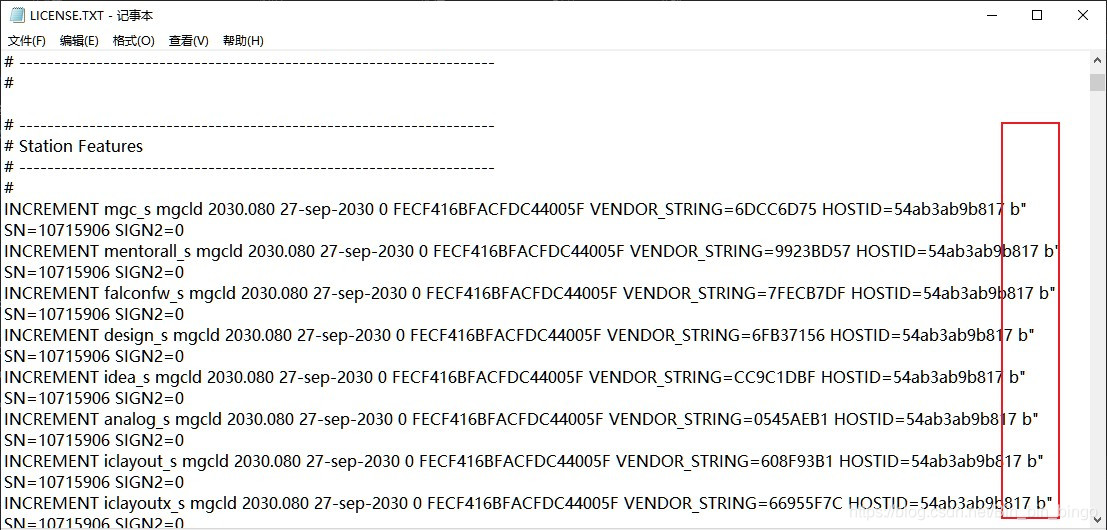
Task: Open the 格式(O) menu
Action: tap(133, 41)
